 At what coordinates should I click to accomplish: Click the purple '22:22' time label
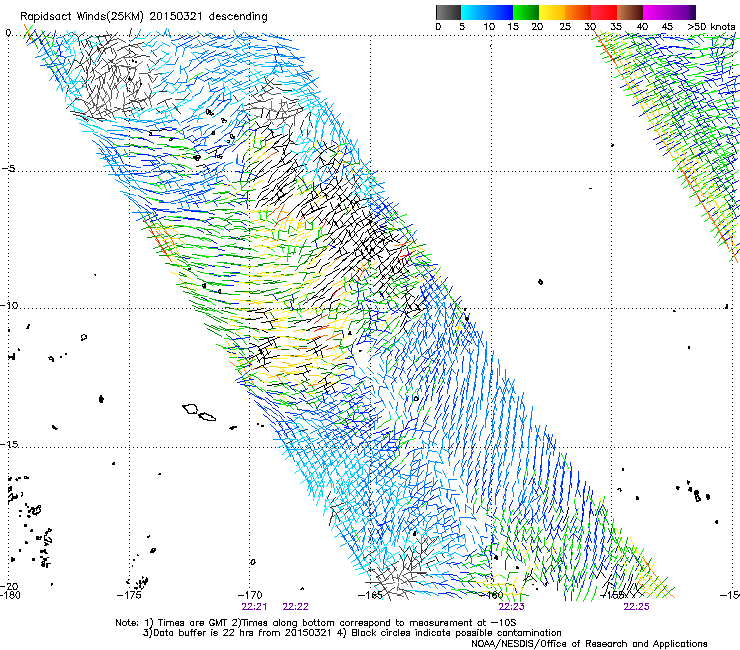(x=295, y=607)
